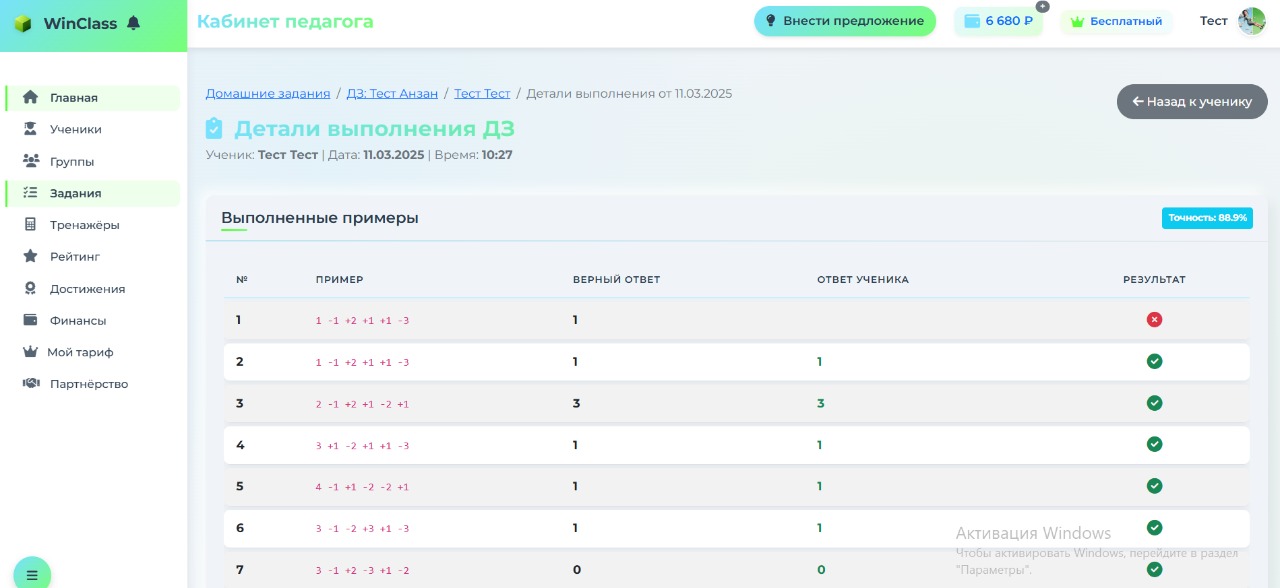Screen dimensions: 1280x588
Task: Open Главная in the sidebar
Action: click(x=74, y=98)
